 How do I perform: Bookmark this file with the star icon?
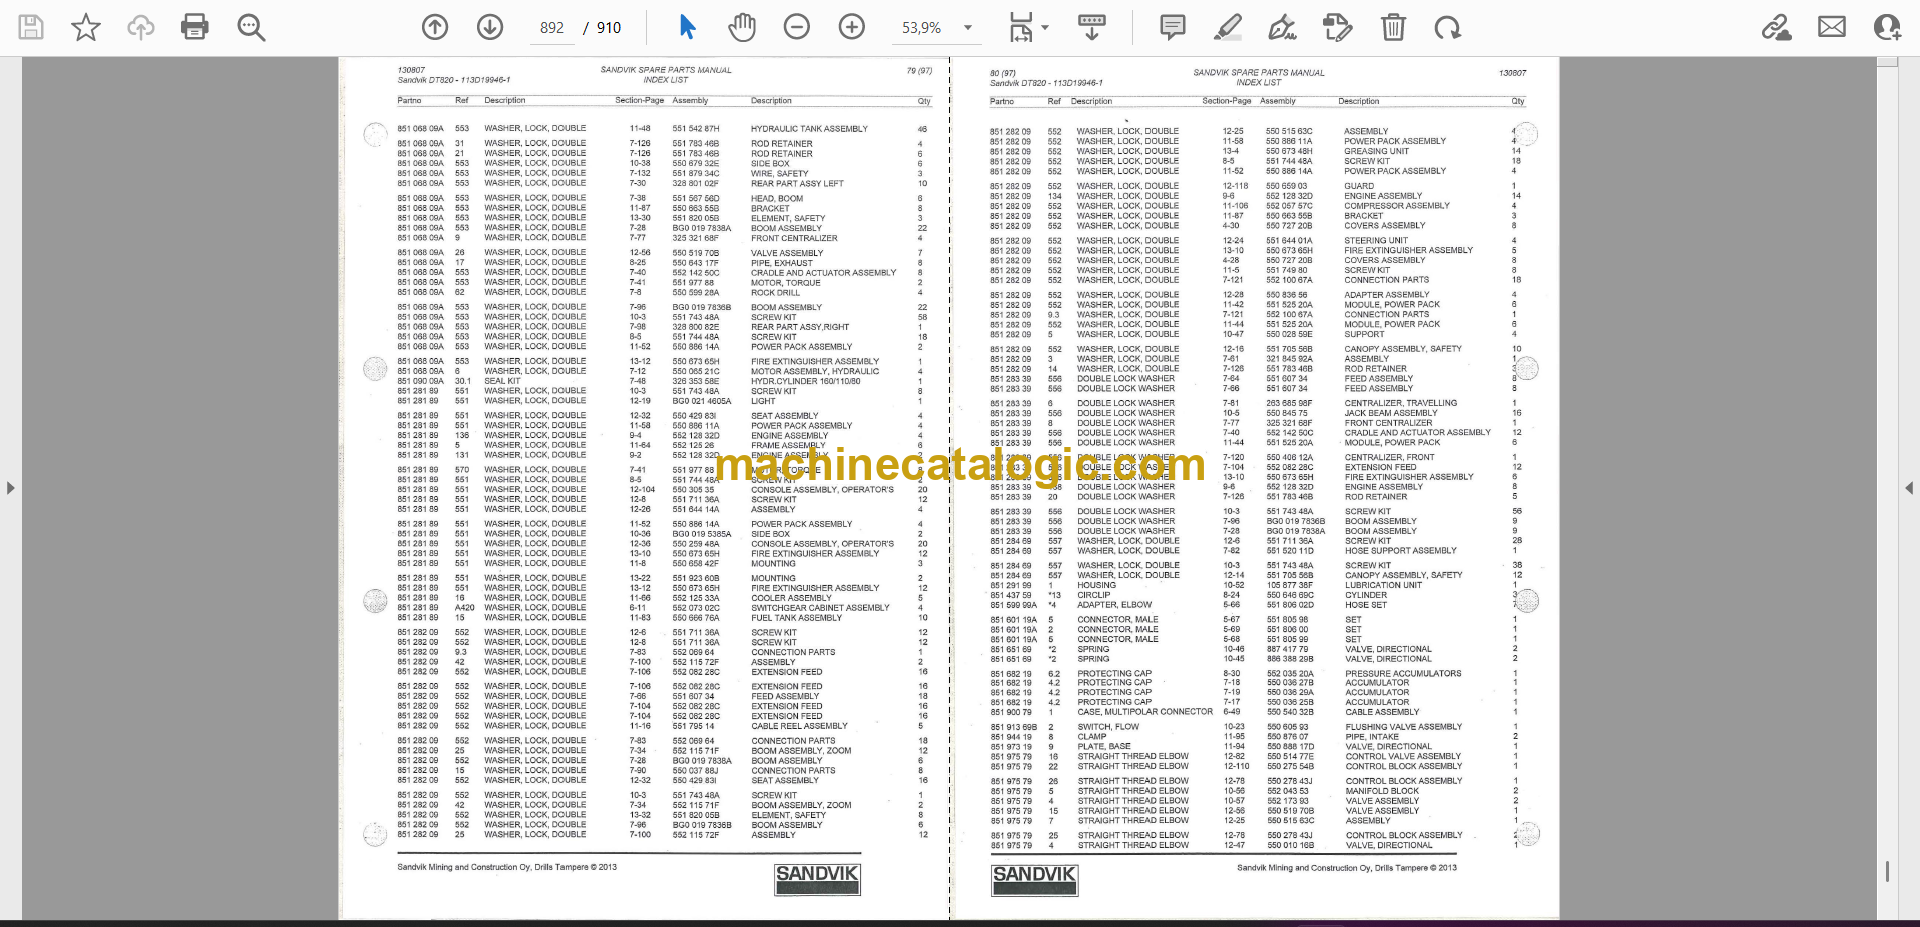[86, 27]
